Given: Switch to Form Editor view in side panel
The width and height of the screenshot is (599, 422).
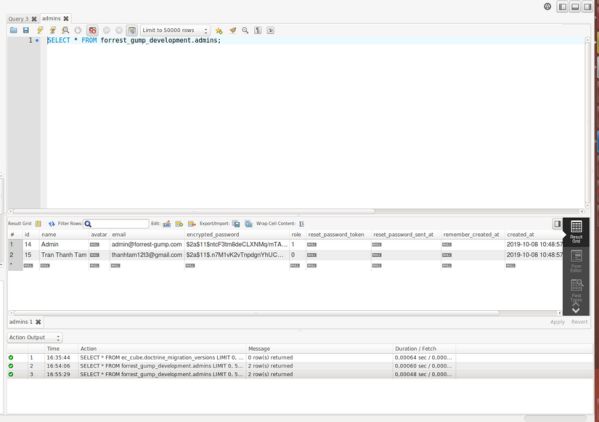Looking at the screenshot, I should click(x=576, y=261).
